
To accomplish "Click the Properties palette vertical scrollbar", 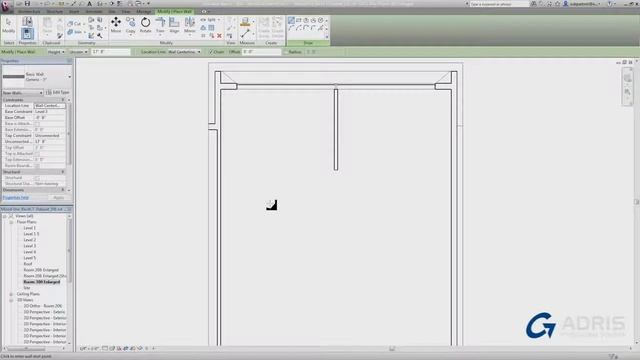I will tap(69, 135).
